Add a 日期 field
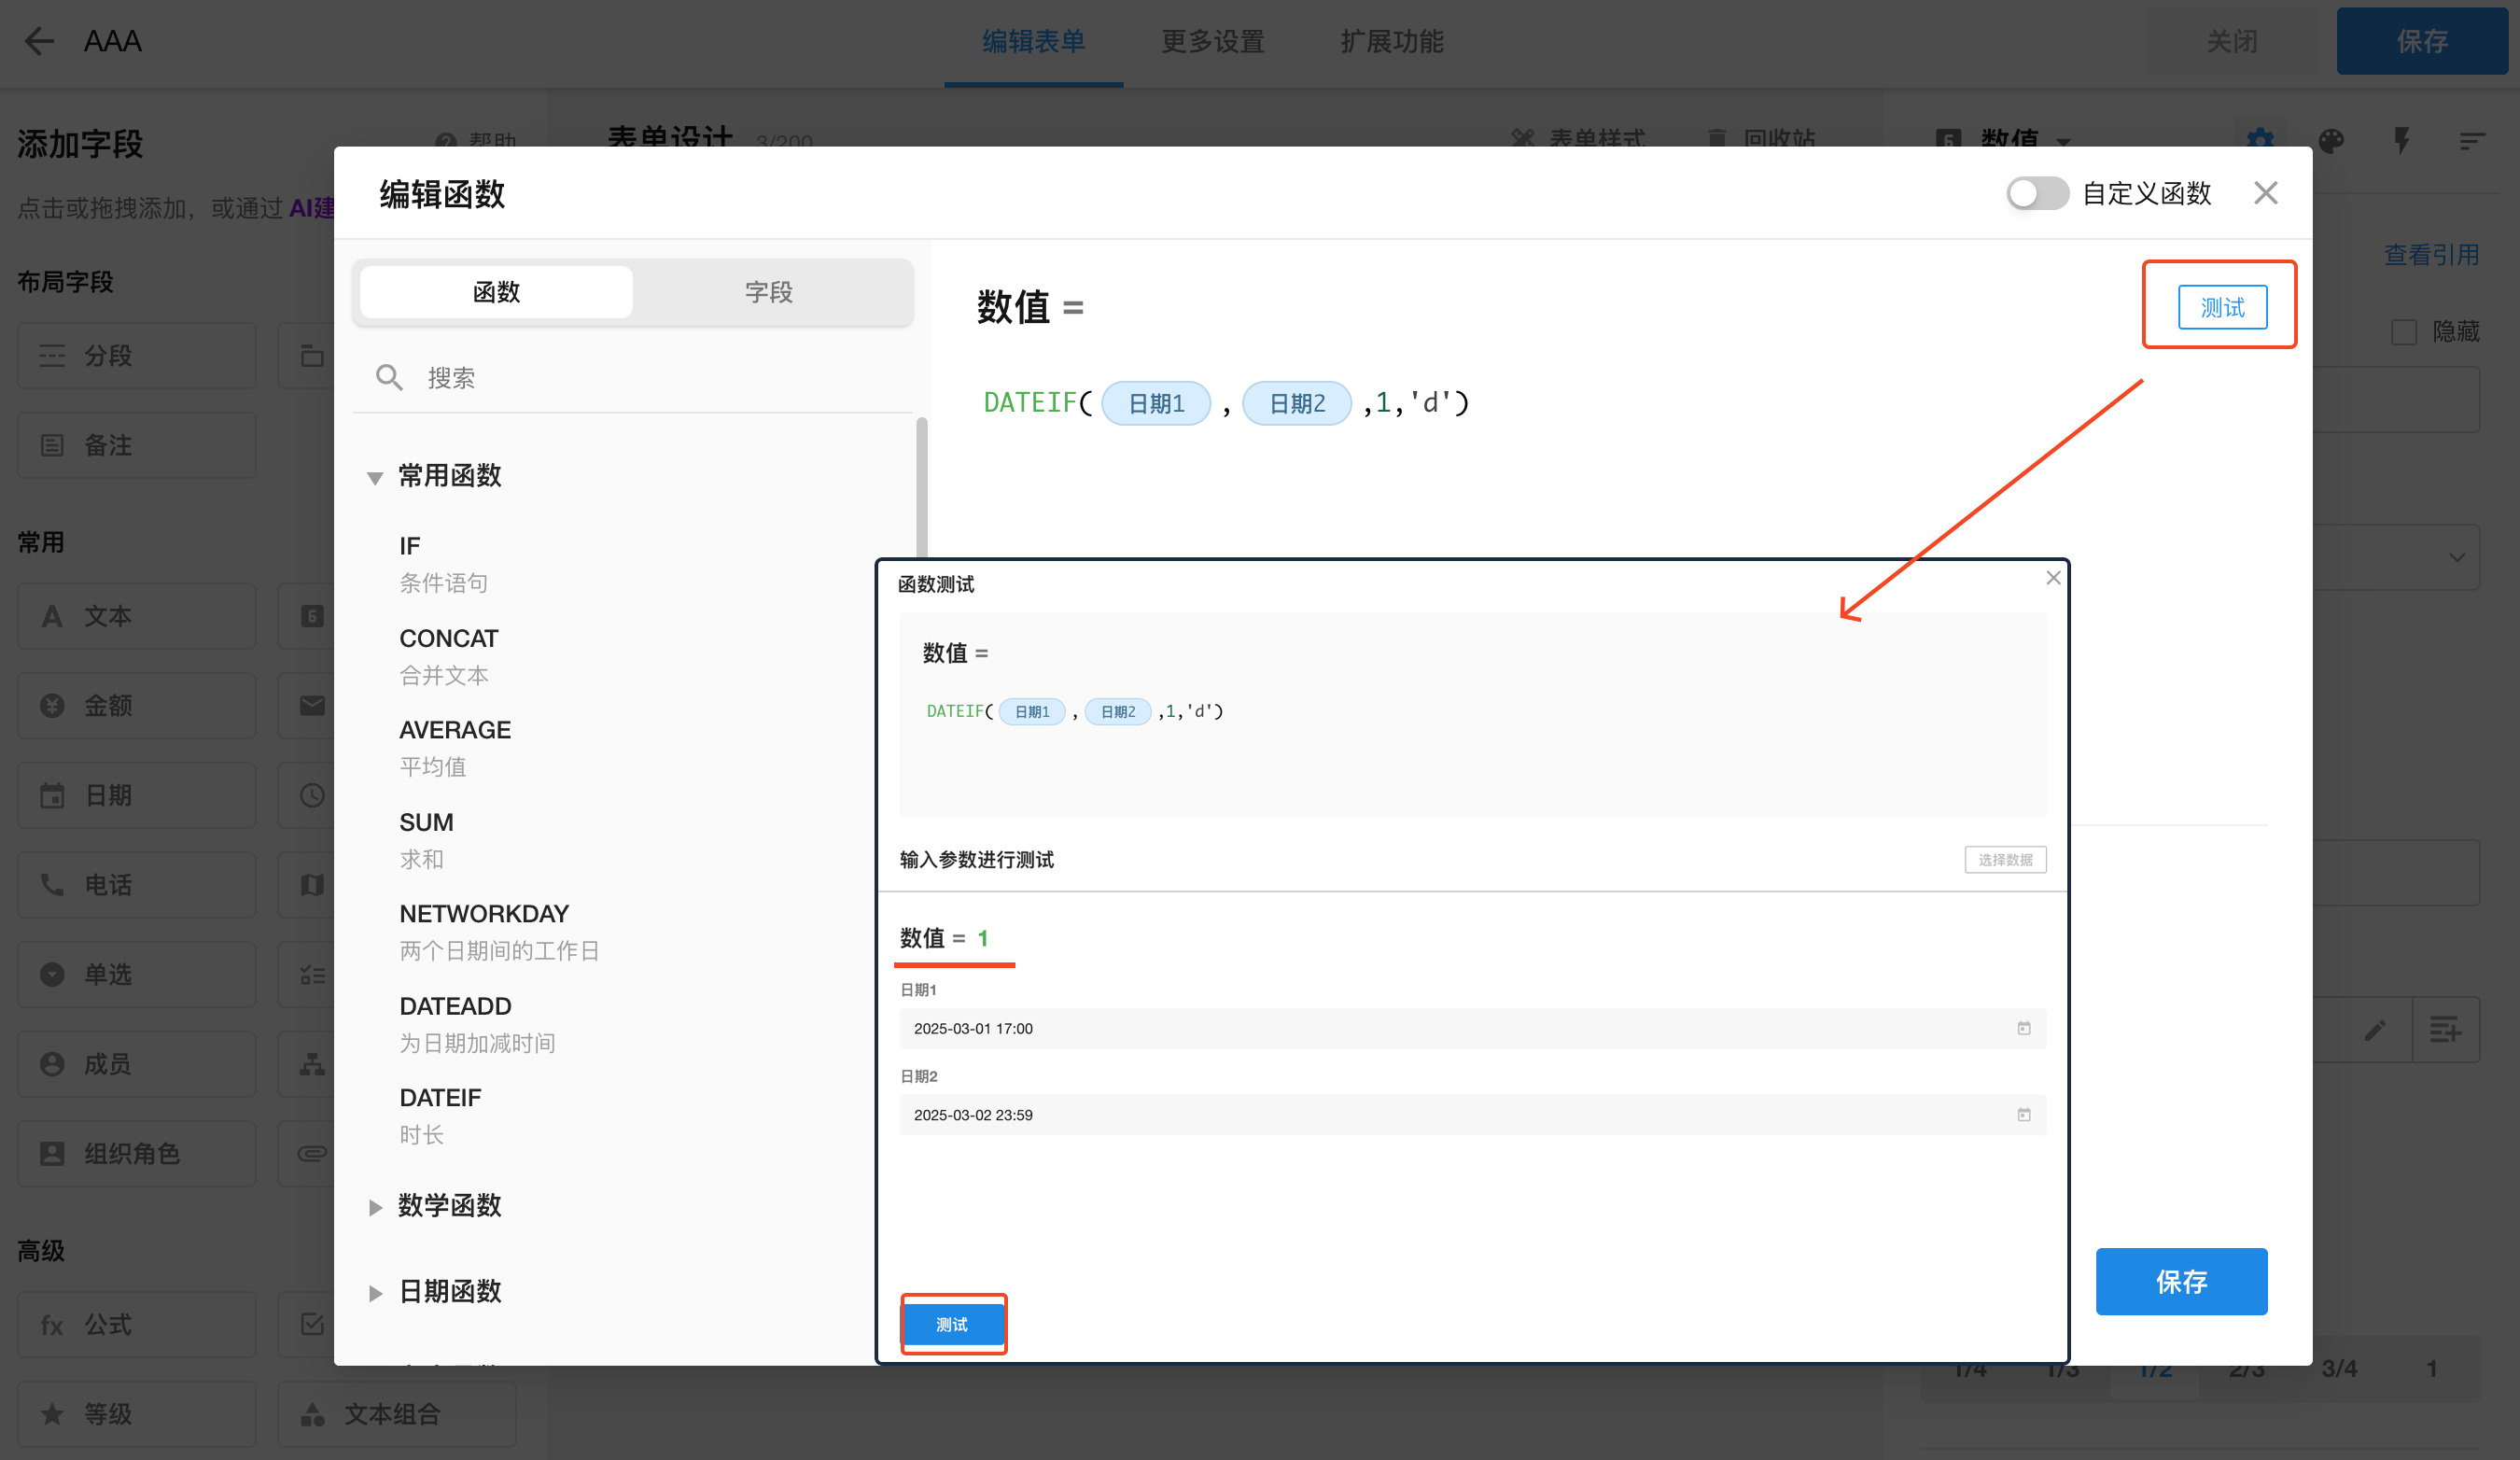Image resolution: width=2520 pixels, height=1460 pixels. coord(136,795)
